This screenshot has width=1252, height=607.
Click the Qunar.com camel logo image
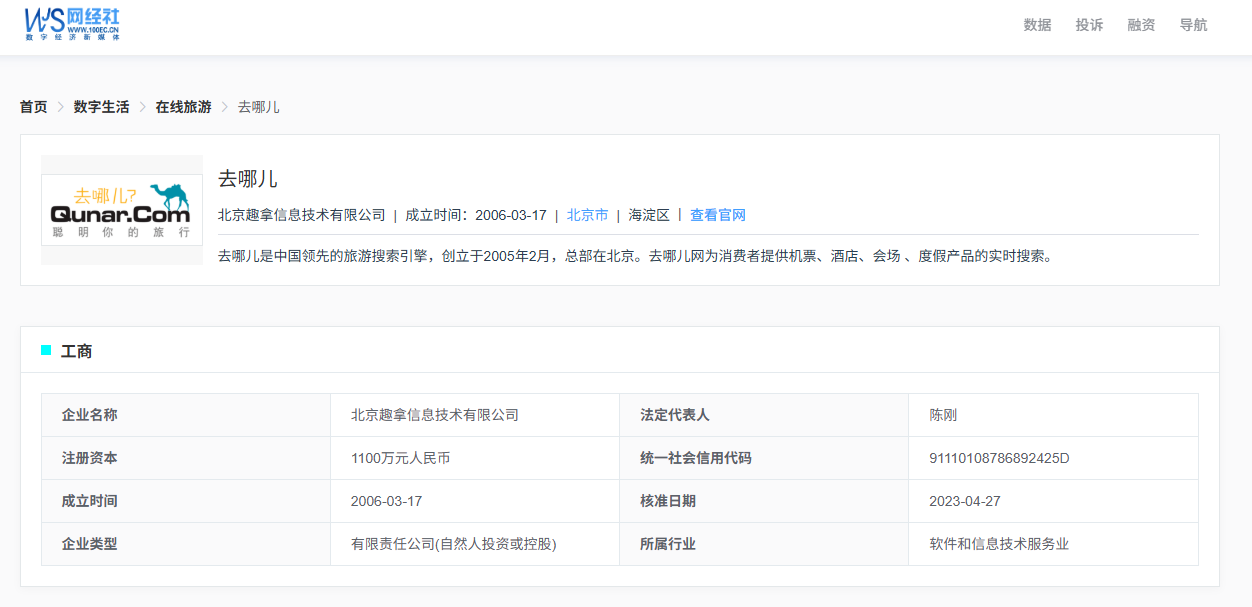tap(121, 210)
